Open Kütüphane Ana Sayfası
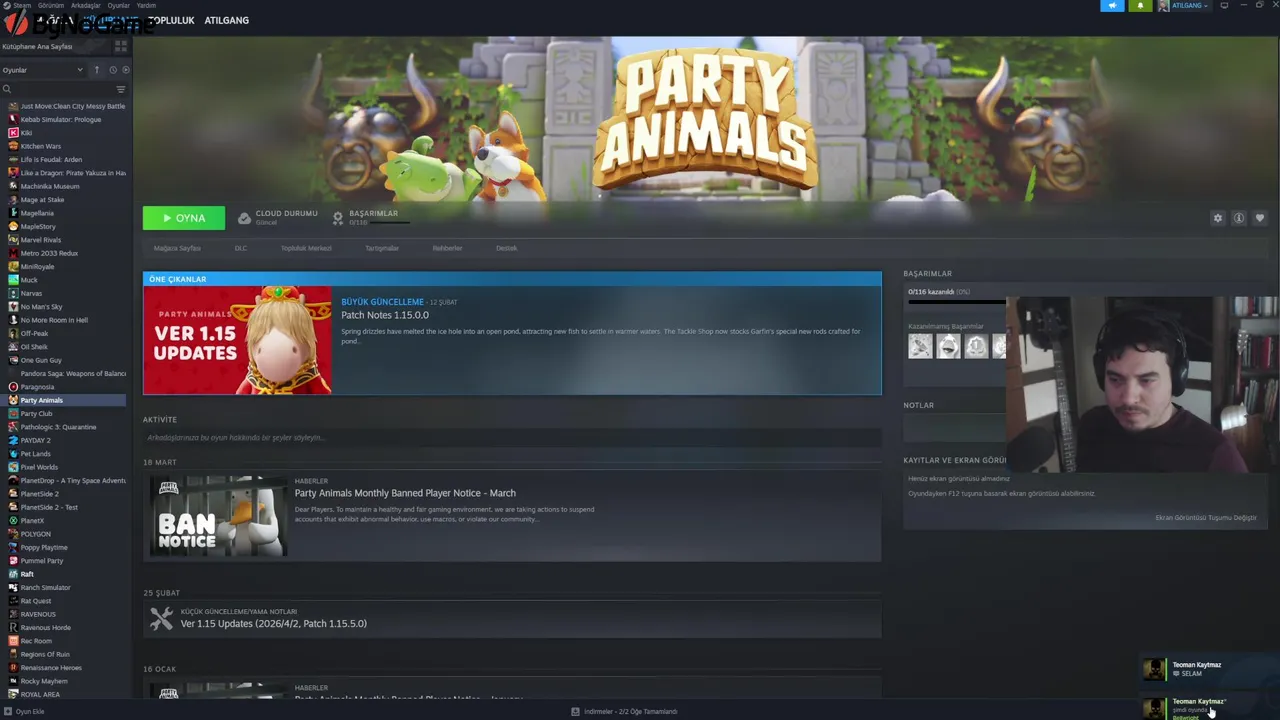The height and width of the screenshot is (720, 1280). point(37,46)
